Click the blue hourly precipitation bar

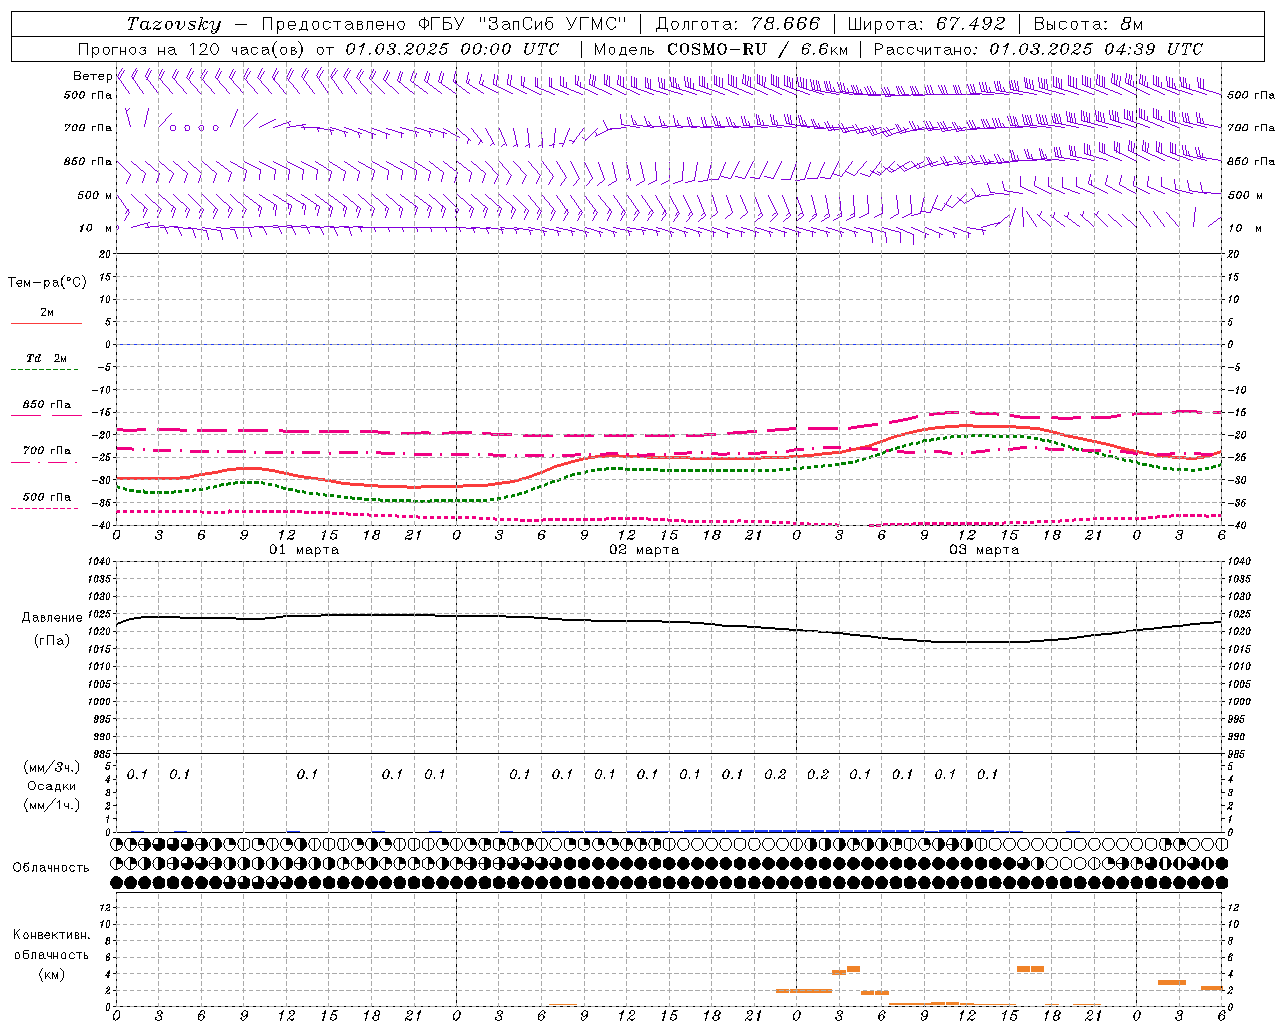(x=838, y=830)
